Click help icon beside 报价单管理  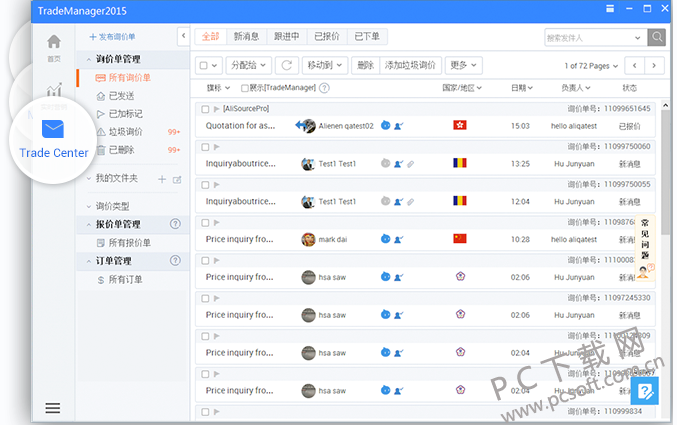175,224
